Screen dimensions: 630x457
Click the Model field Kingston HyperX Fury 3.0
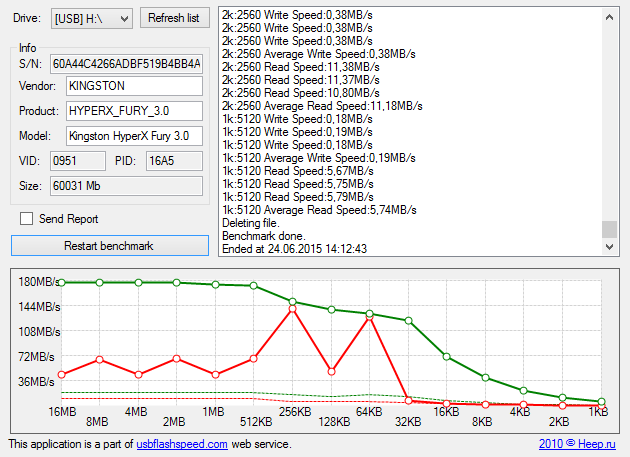(134, 136)
